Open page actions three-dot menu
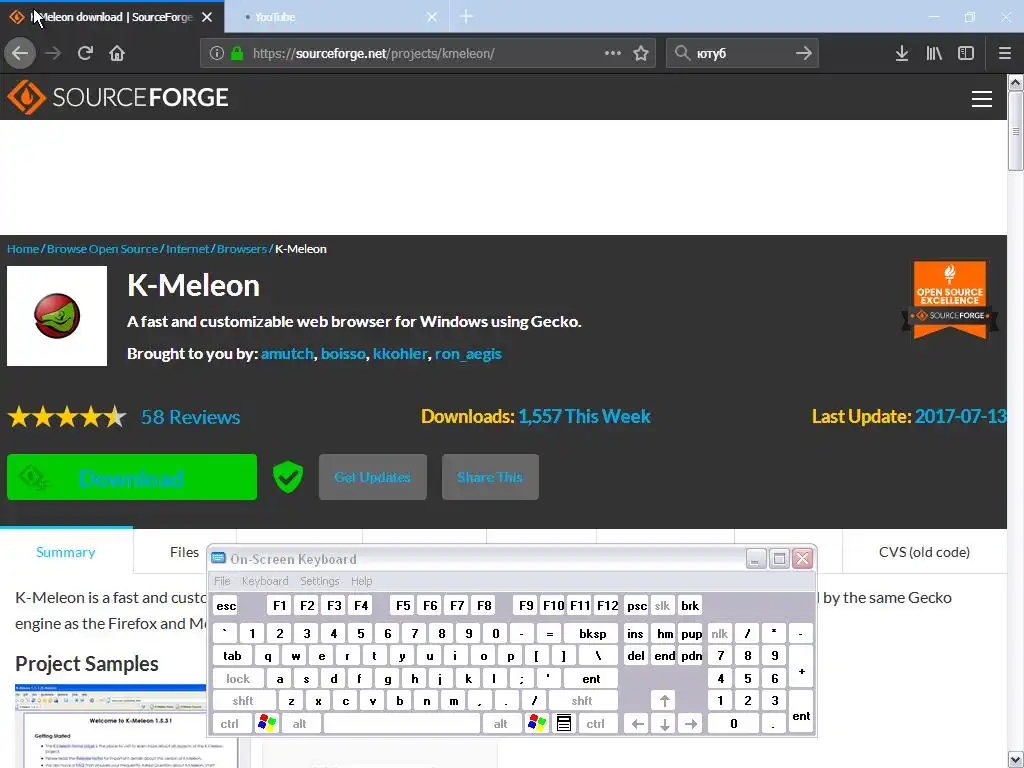Image resolution: width=1024 pixels, height=768 pixels. [613, 53]
